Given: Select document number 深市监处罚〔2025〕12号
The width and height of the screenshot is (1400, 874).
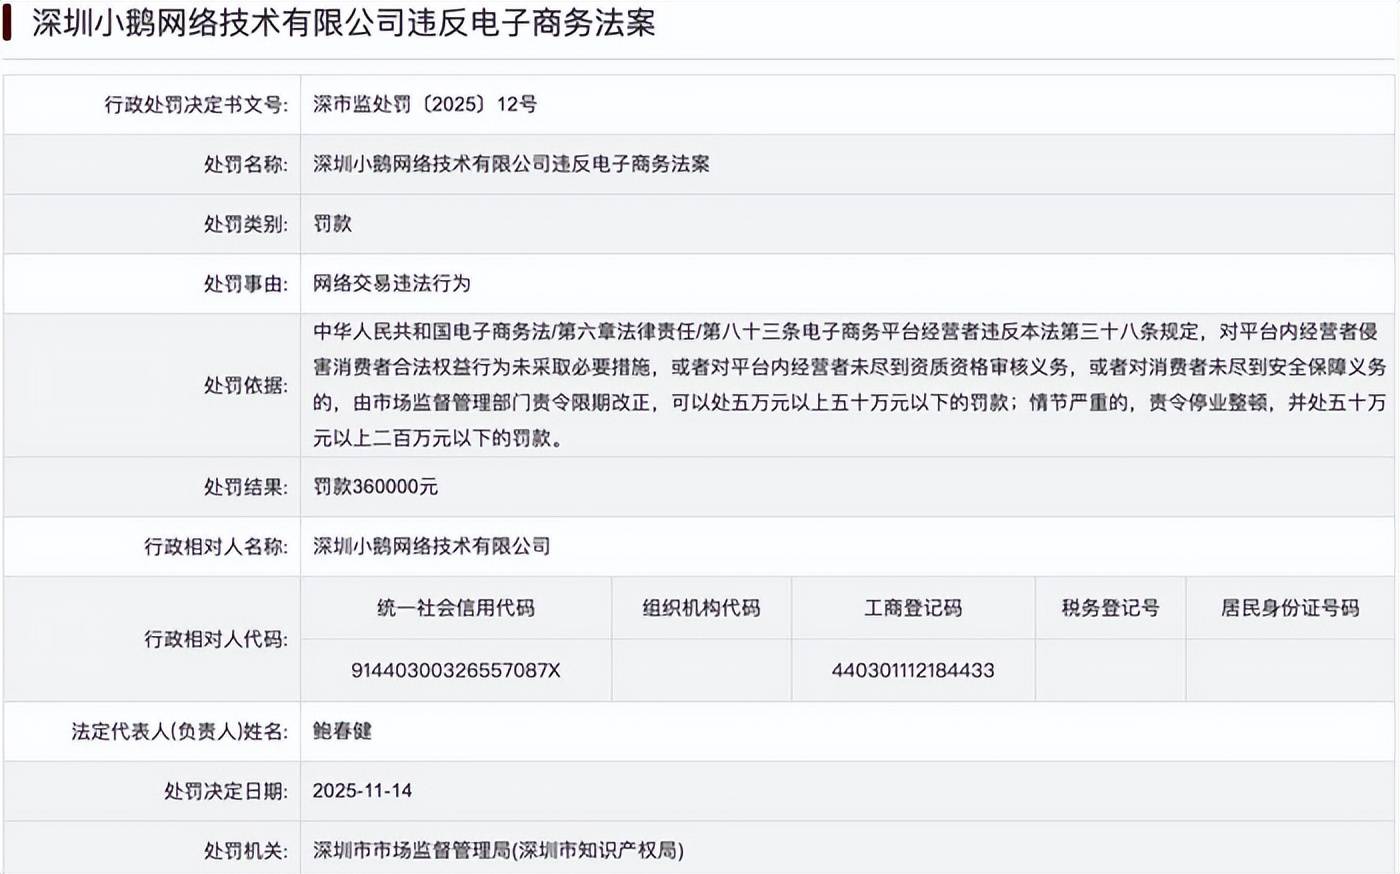Looking at the screenshot, I should point(424,104).
